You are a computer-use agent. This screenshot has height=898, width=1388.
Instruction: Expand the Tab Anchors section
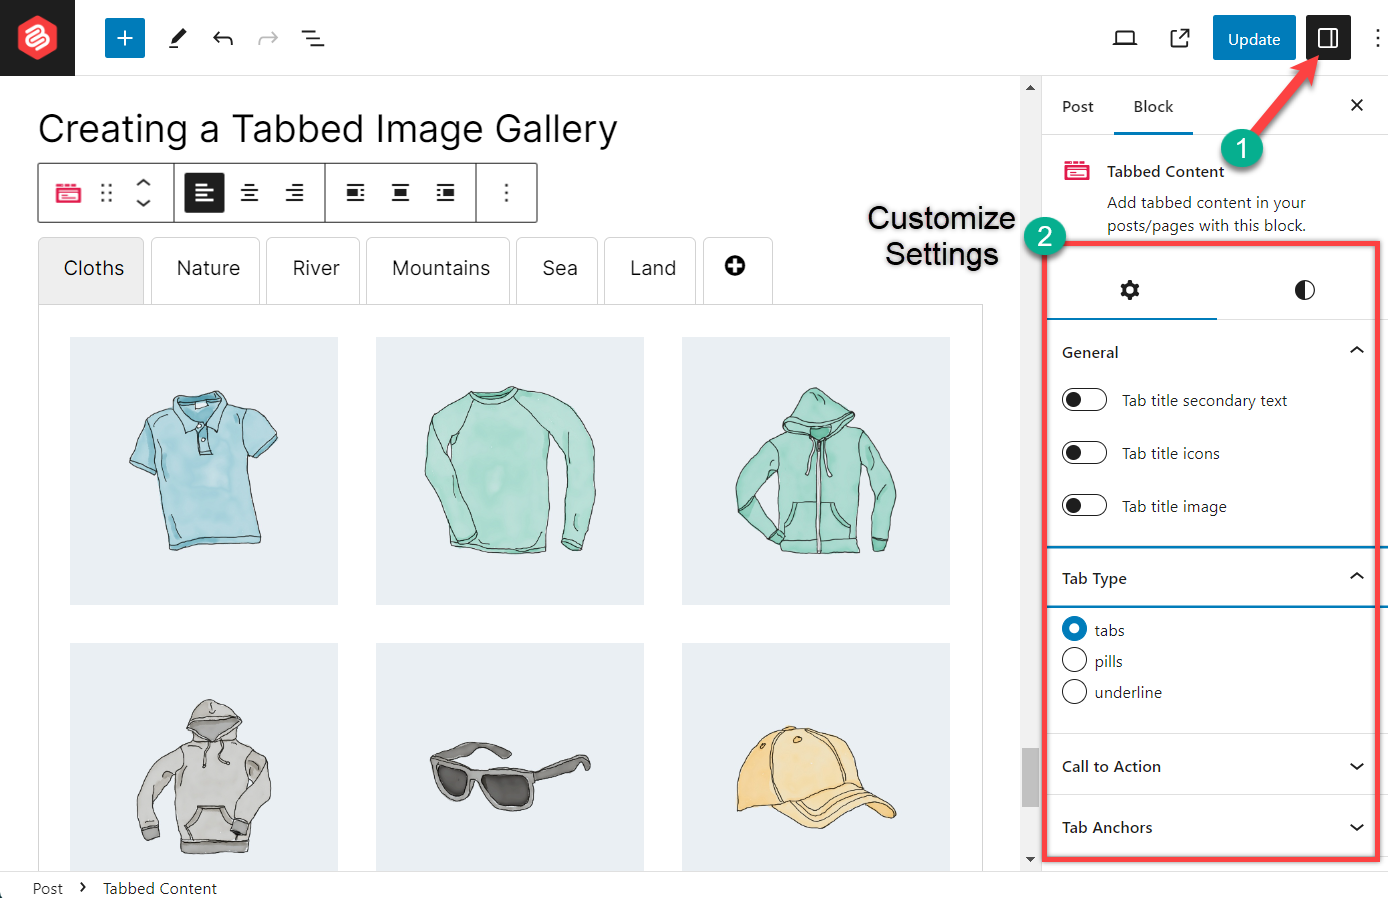(1357, 827)
